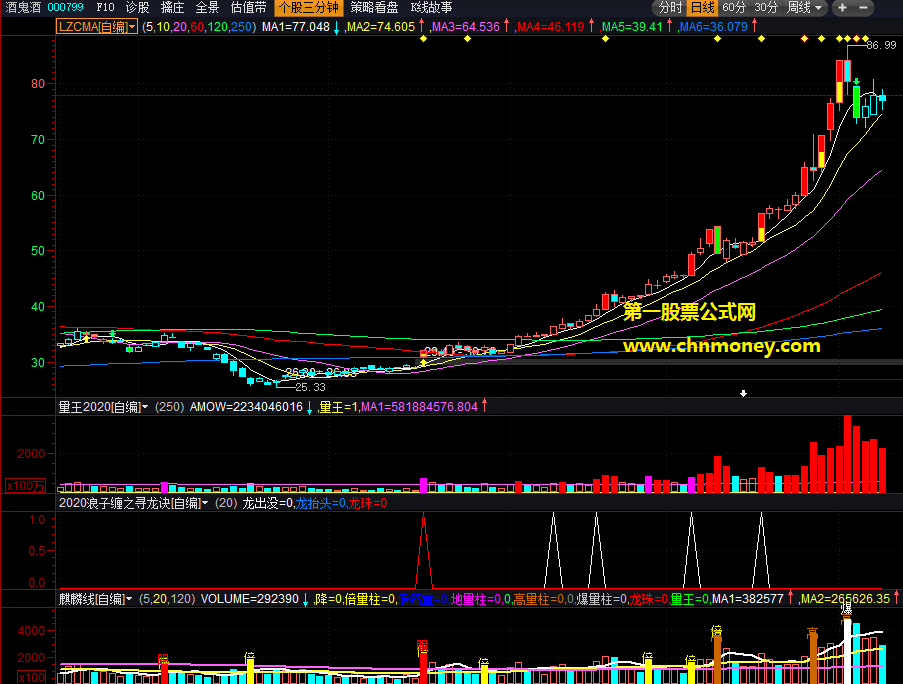This screenshot has width=903, height=684.
Task: Click the 倍量柱=0 value
Action: [370, 599]
